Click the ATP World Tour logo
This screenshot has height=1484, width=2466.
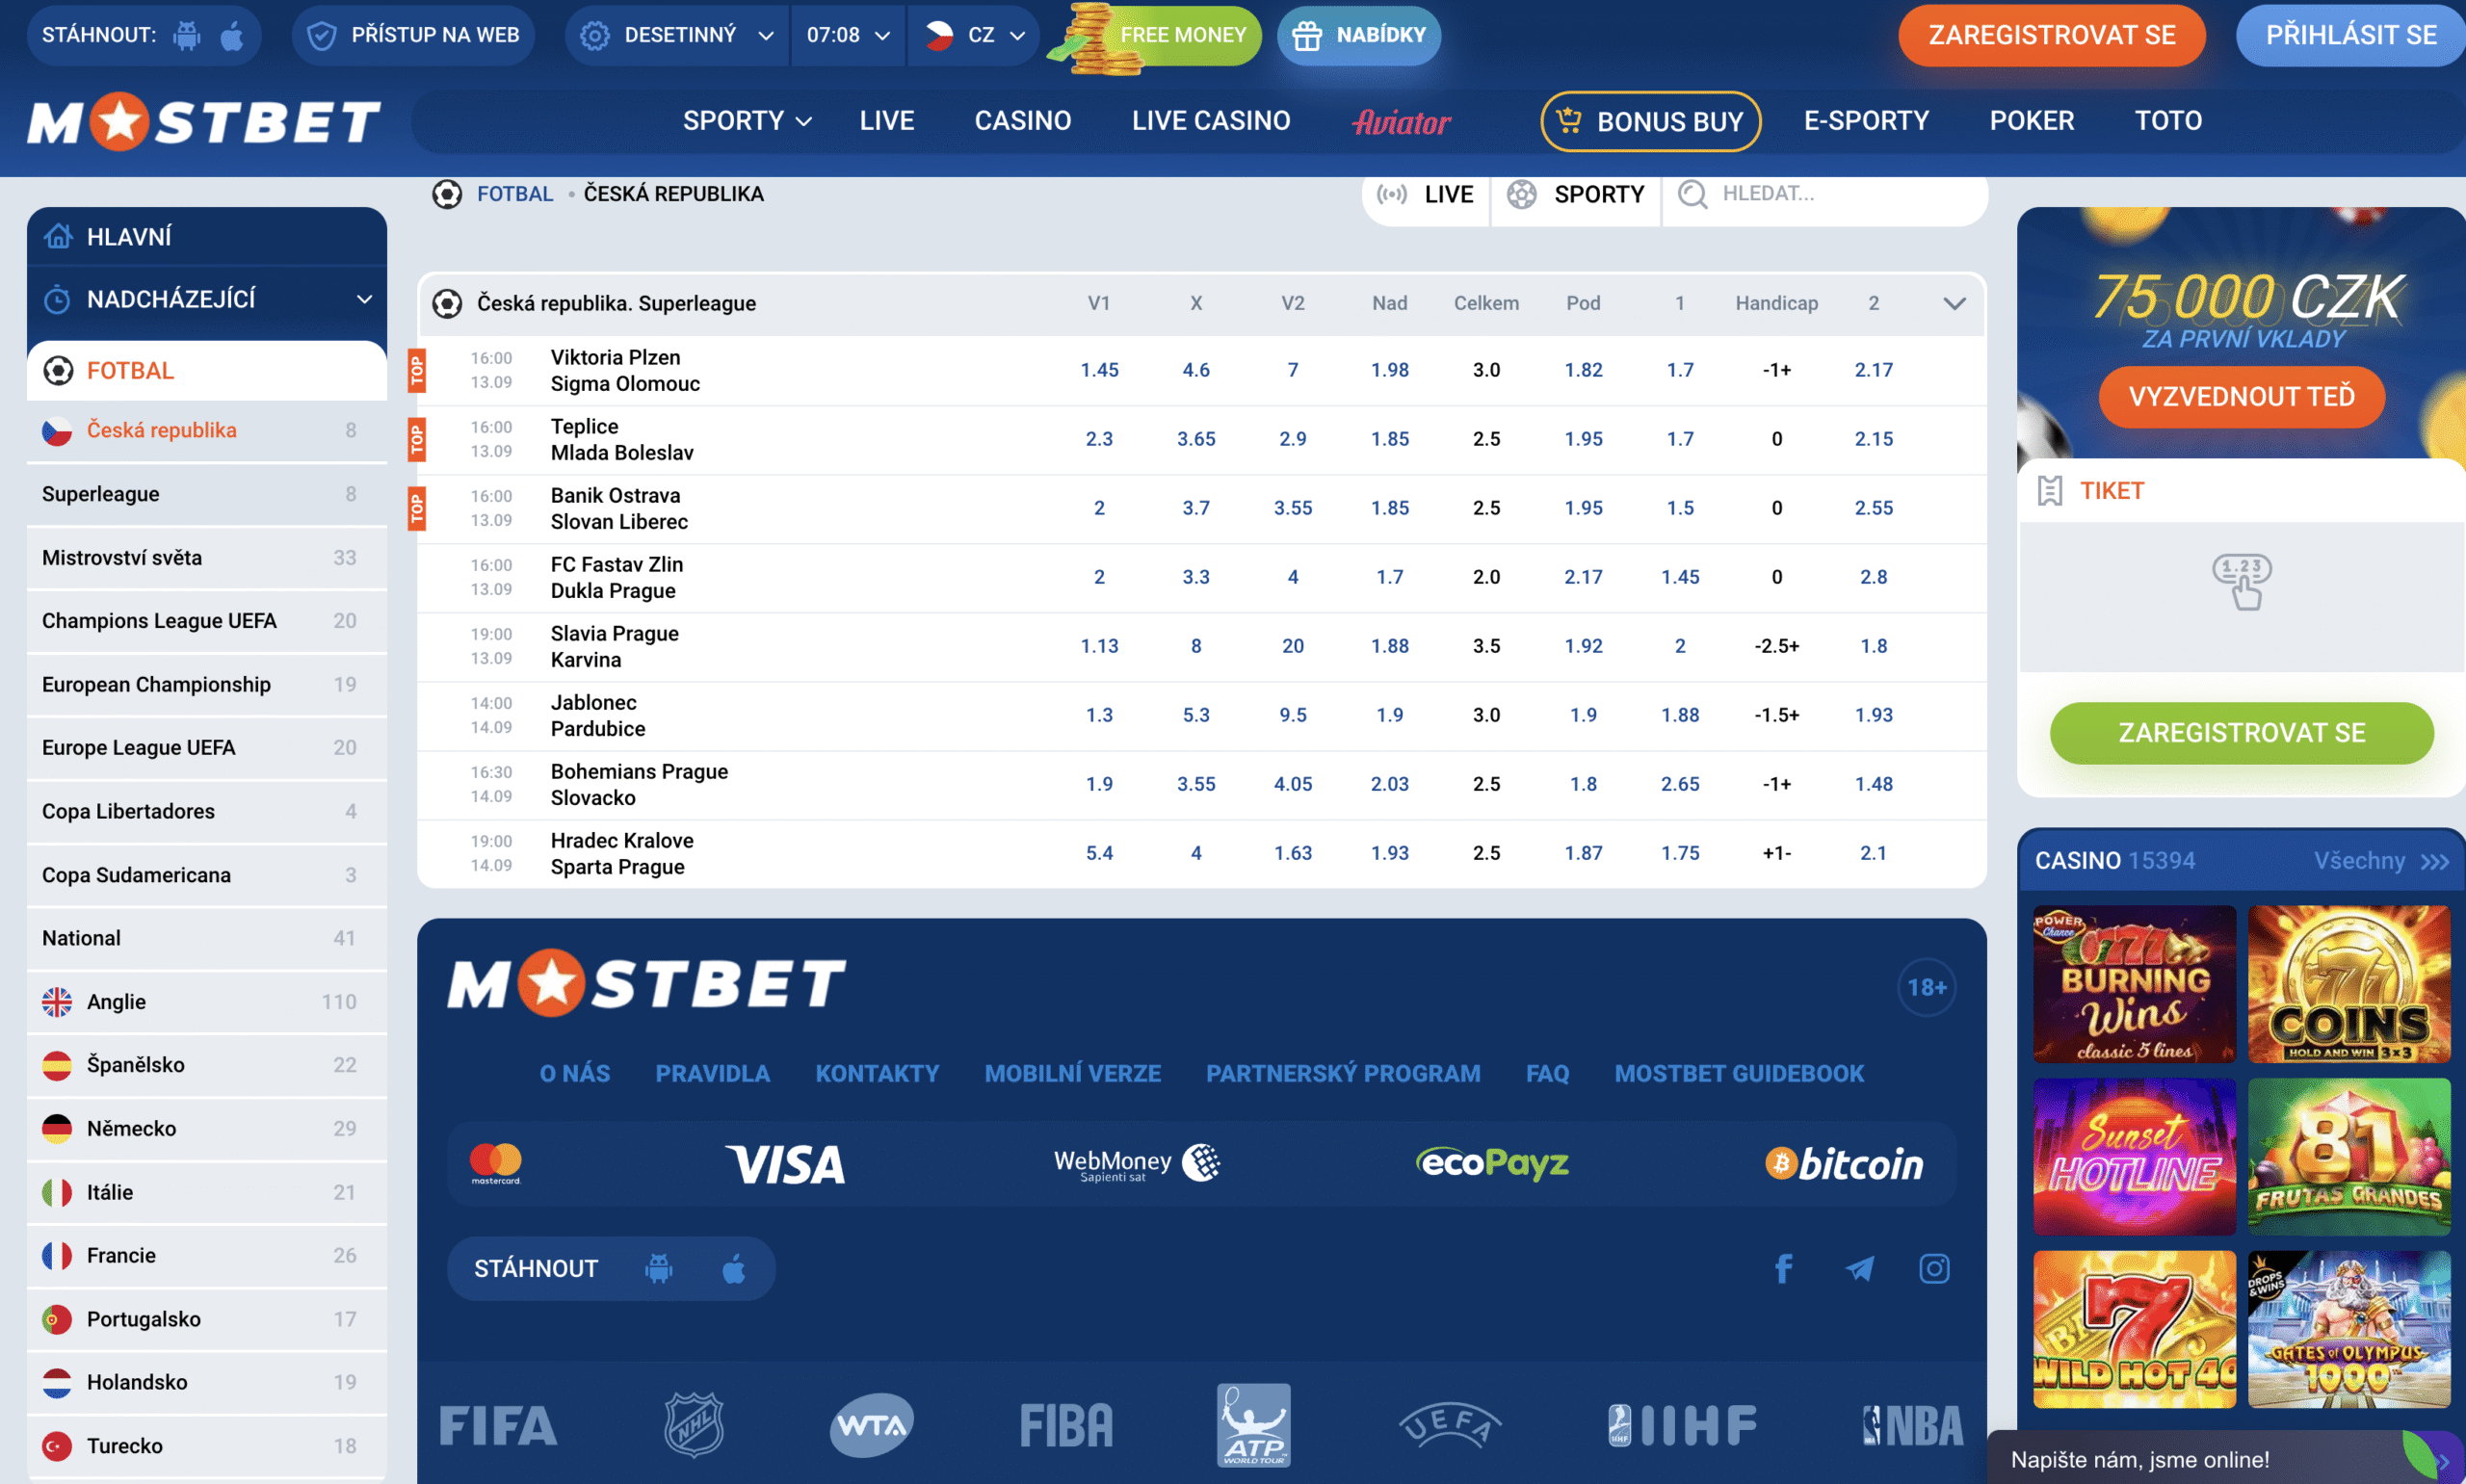click(1254, 1425)
